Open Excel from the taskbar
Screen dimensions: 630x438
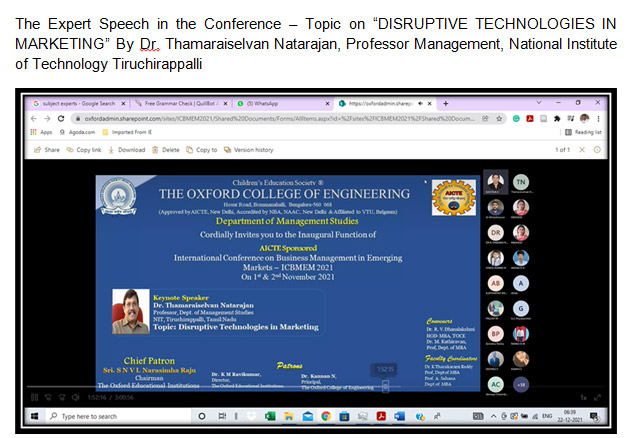(270, 416)
